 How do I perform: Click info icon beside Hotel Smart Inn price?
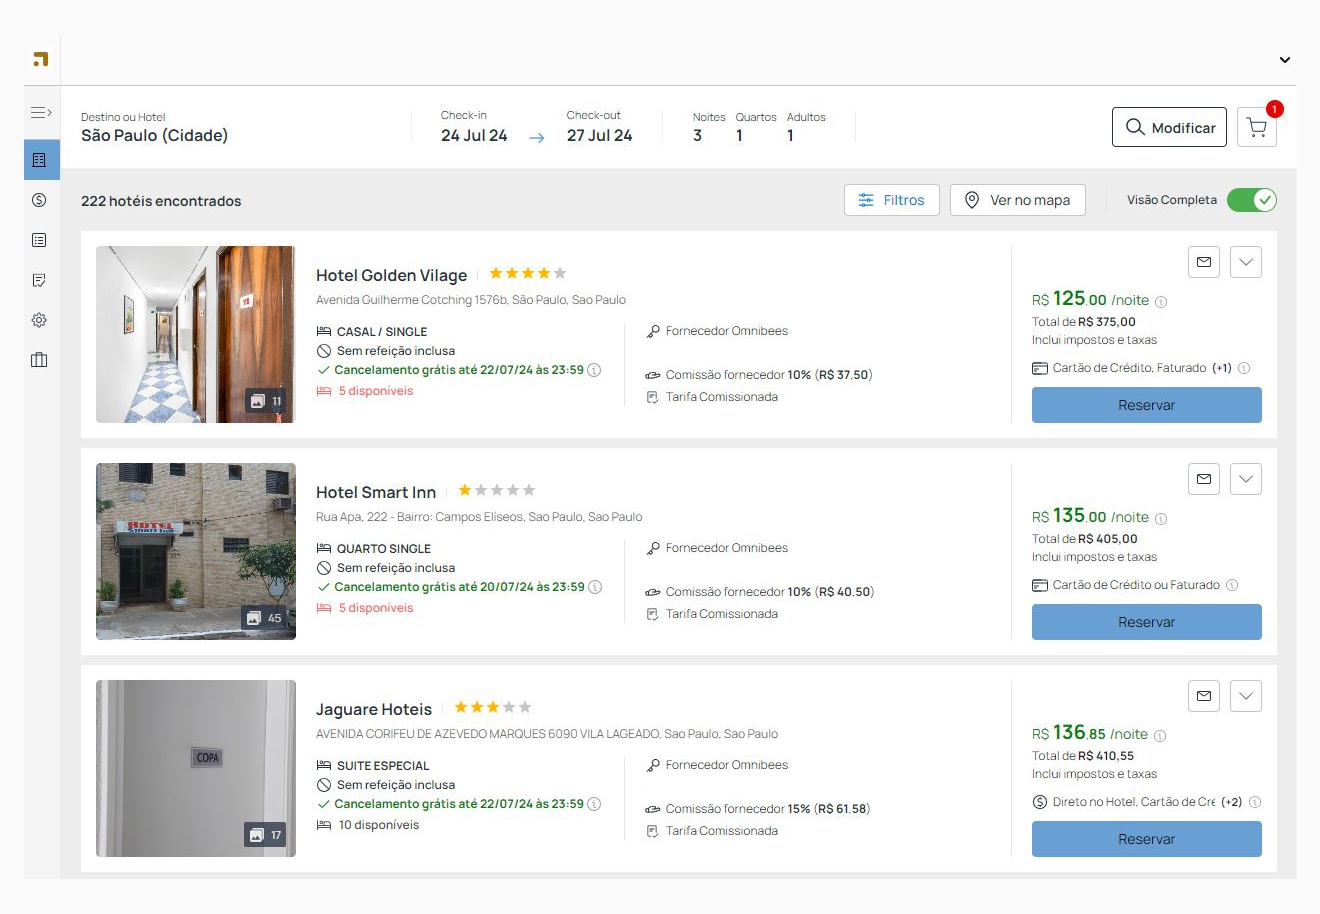[x=1161, y=518]
